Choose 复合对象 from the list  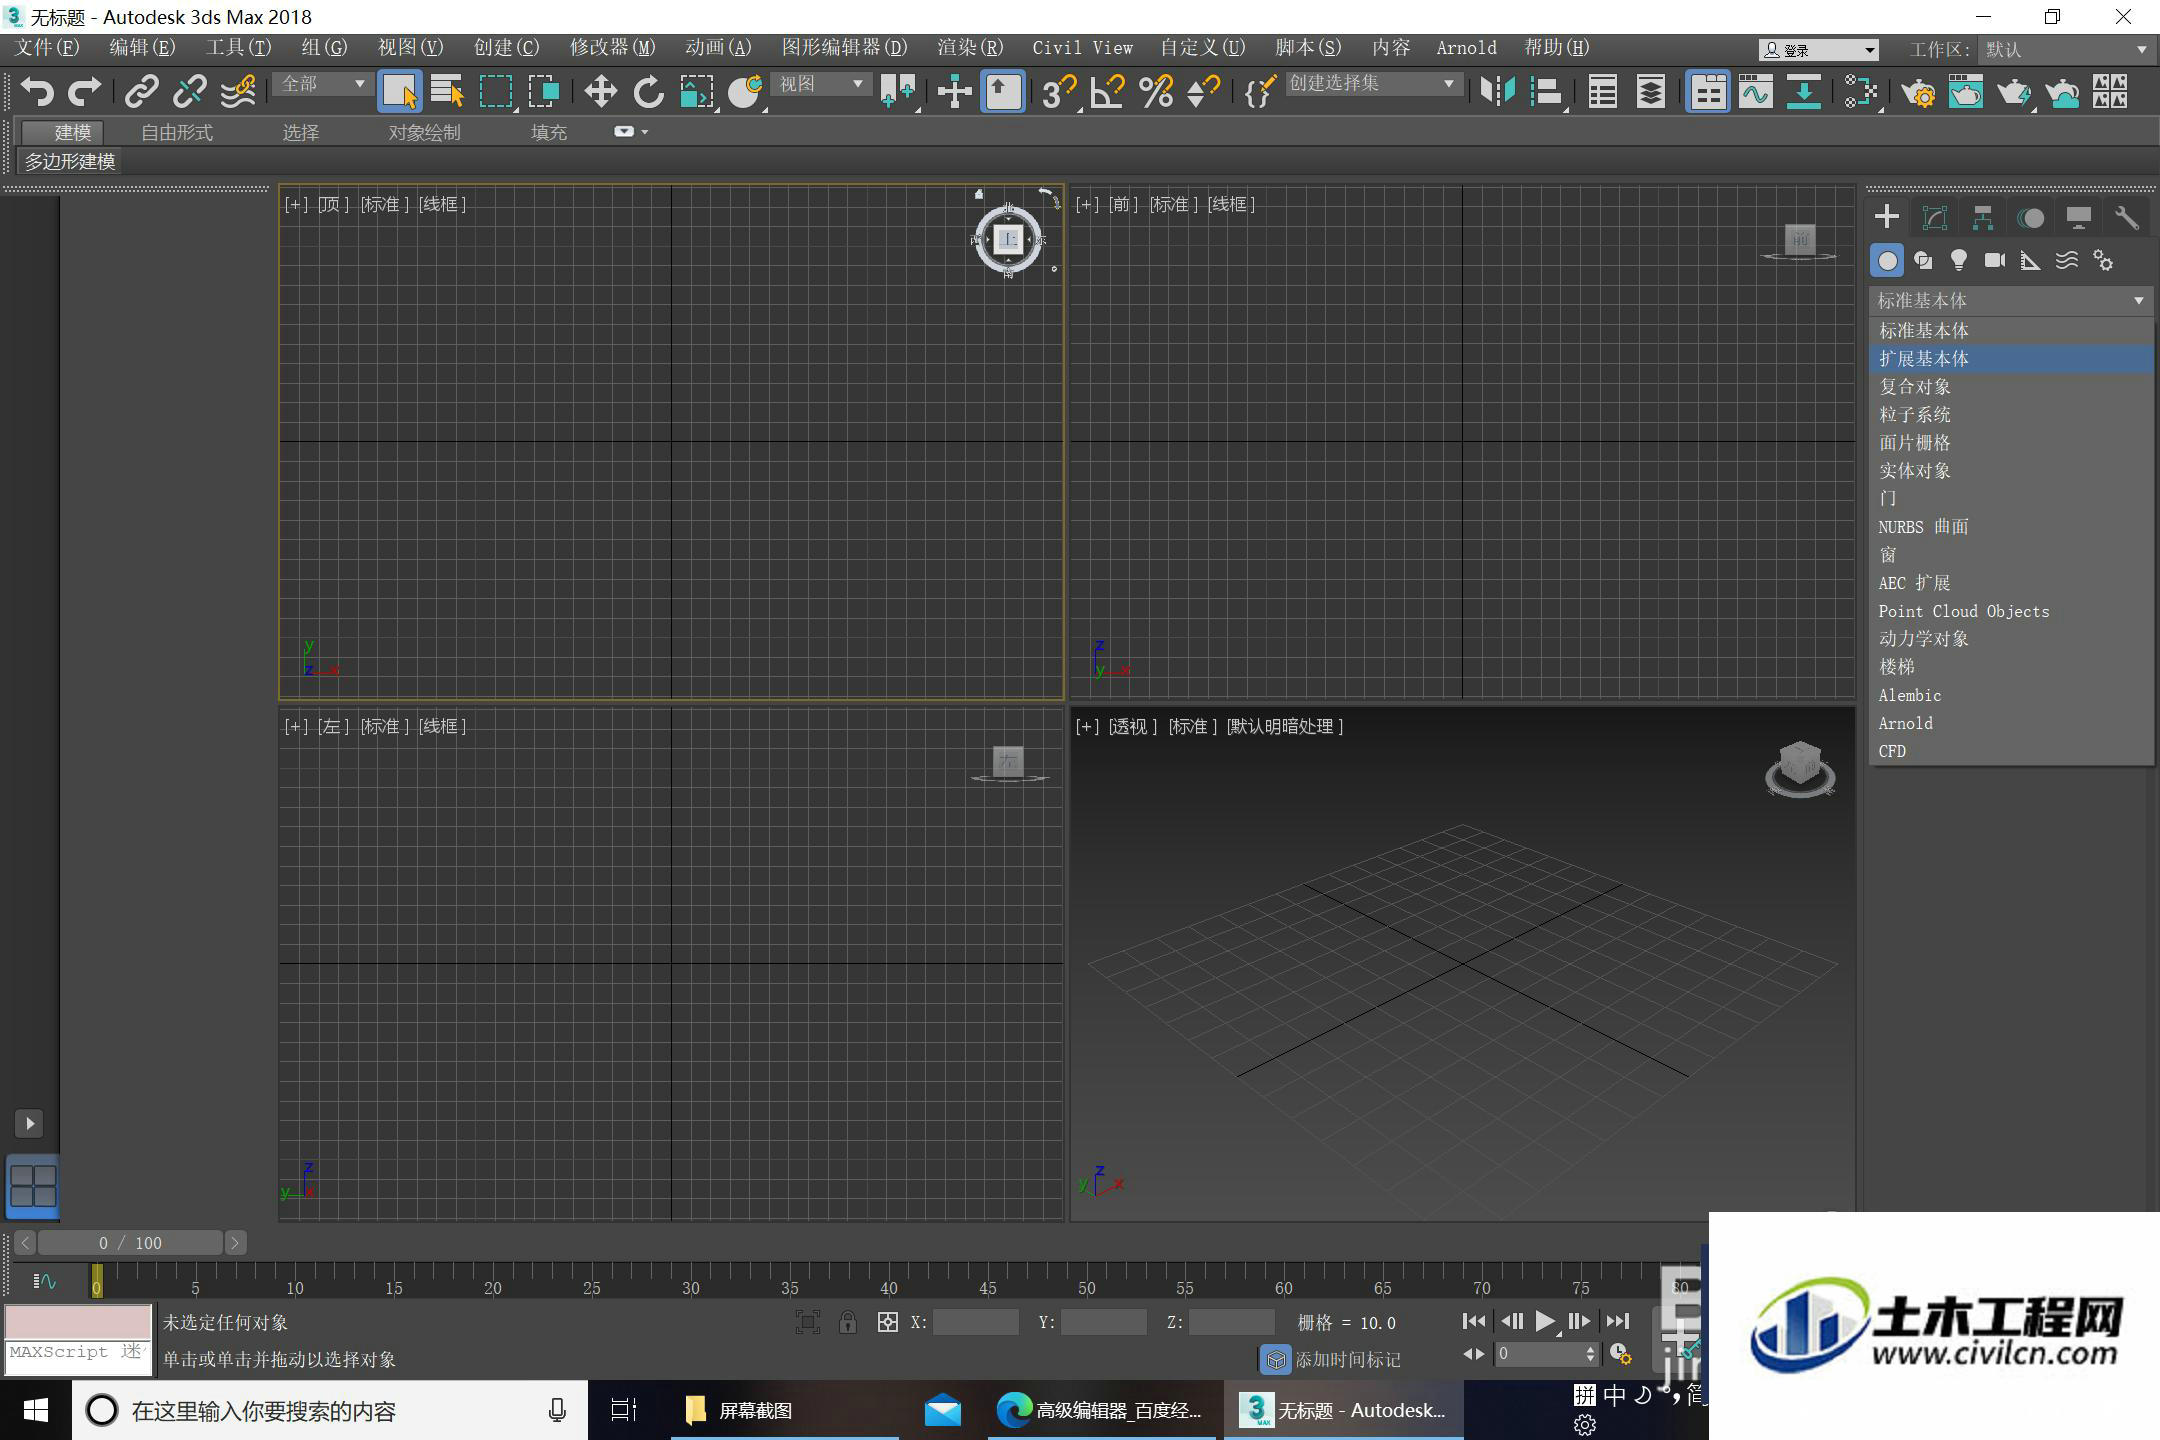click(2010, 386)
